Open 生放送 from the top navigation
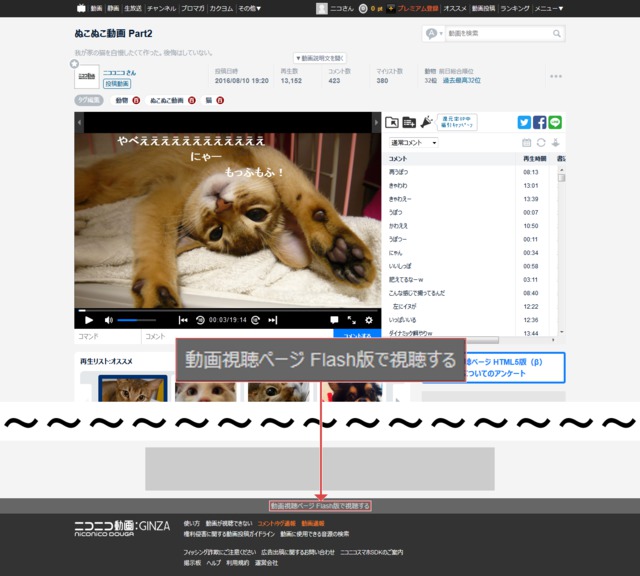The width and height of the screenshot is (640, 576). click(133, 8)
